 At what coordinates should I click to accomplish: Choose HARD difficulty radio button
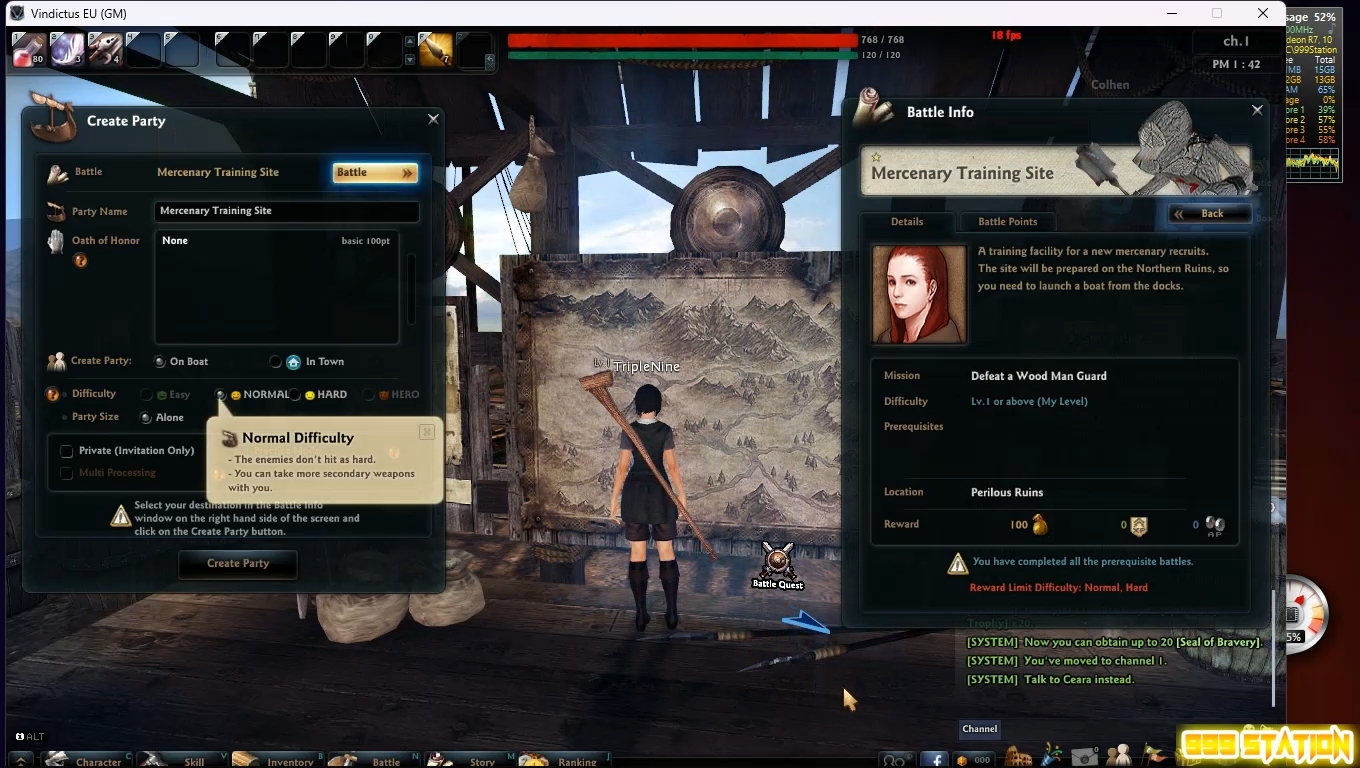click(x=295, y=395)
